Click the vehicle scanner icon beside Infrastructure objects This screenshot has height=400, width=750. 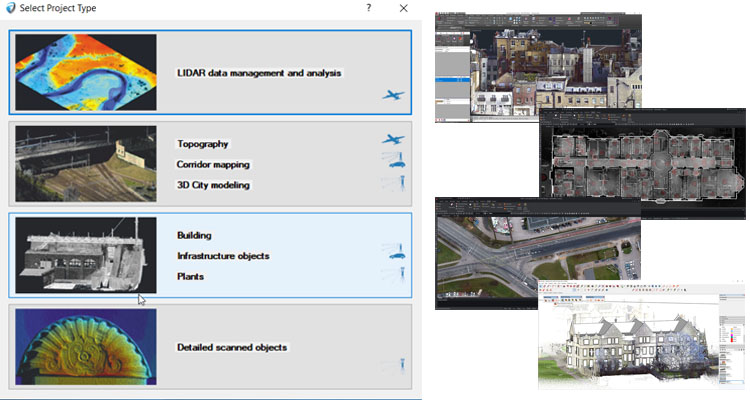click(396, 254)
